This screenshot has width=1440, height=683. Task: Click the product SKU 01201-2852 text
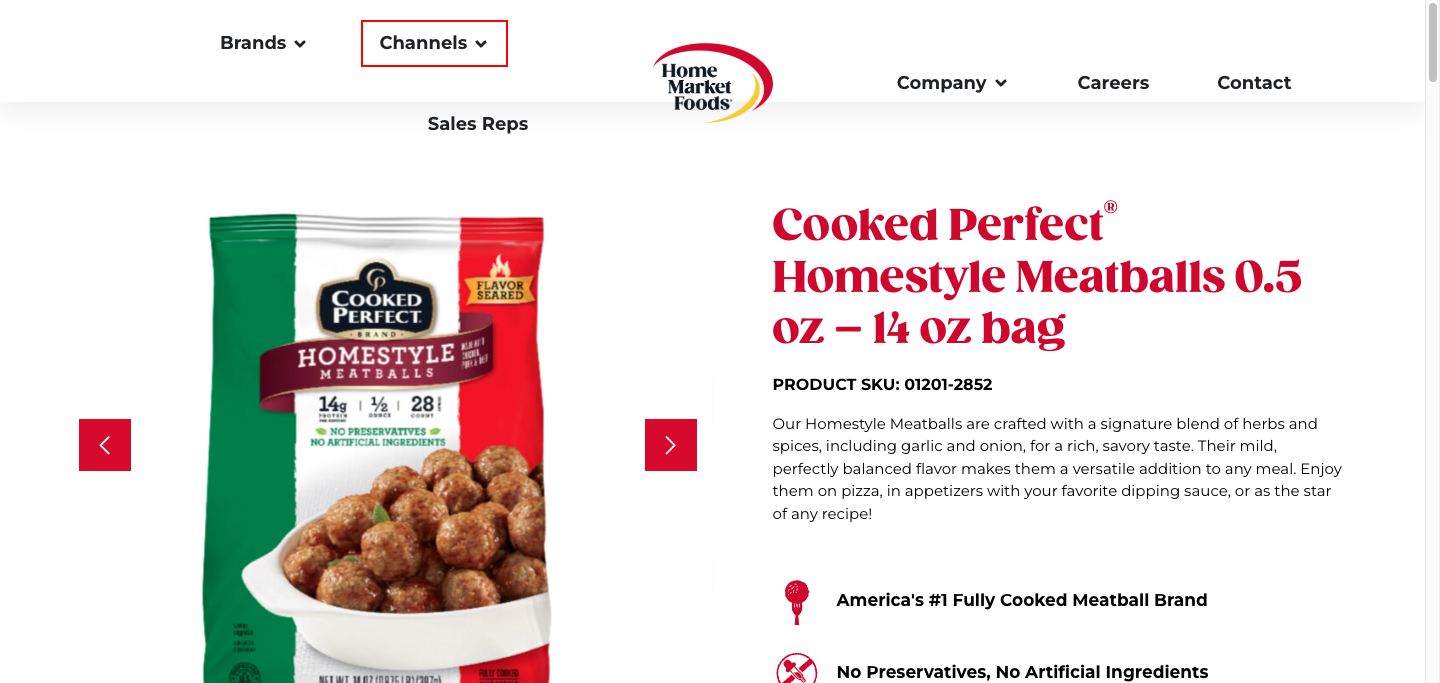pyautogui.click(x=883, y=384)
